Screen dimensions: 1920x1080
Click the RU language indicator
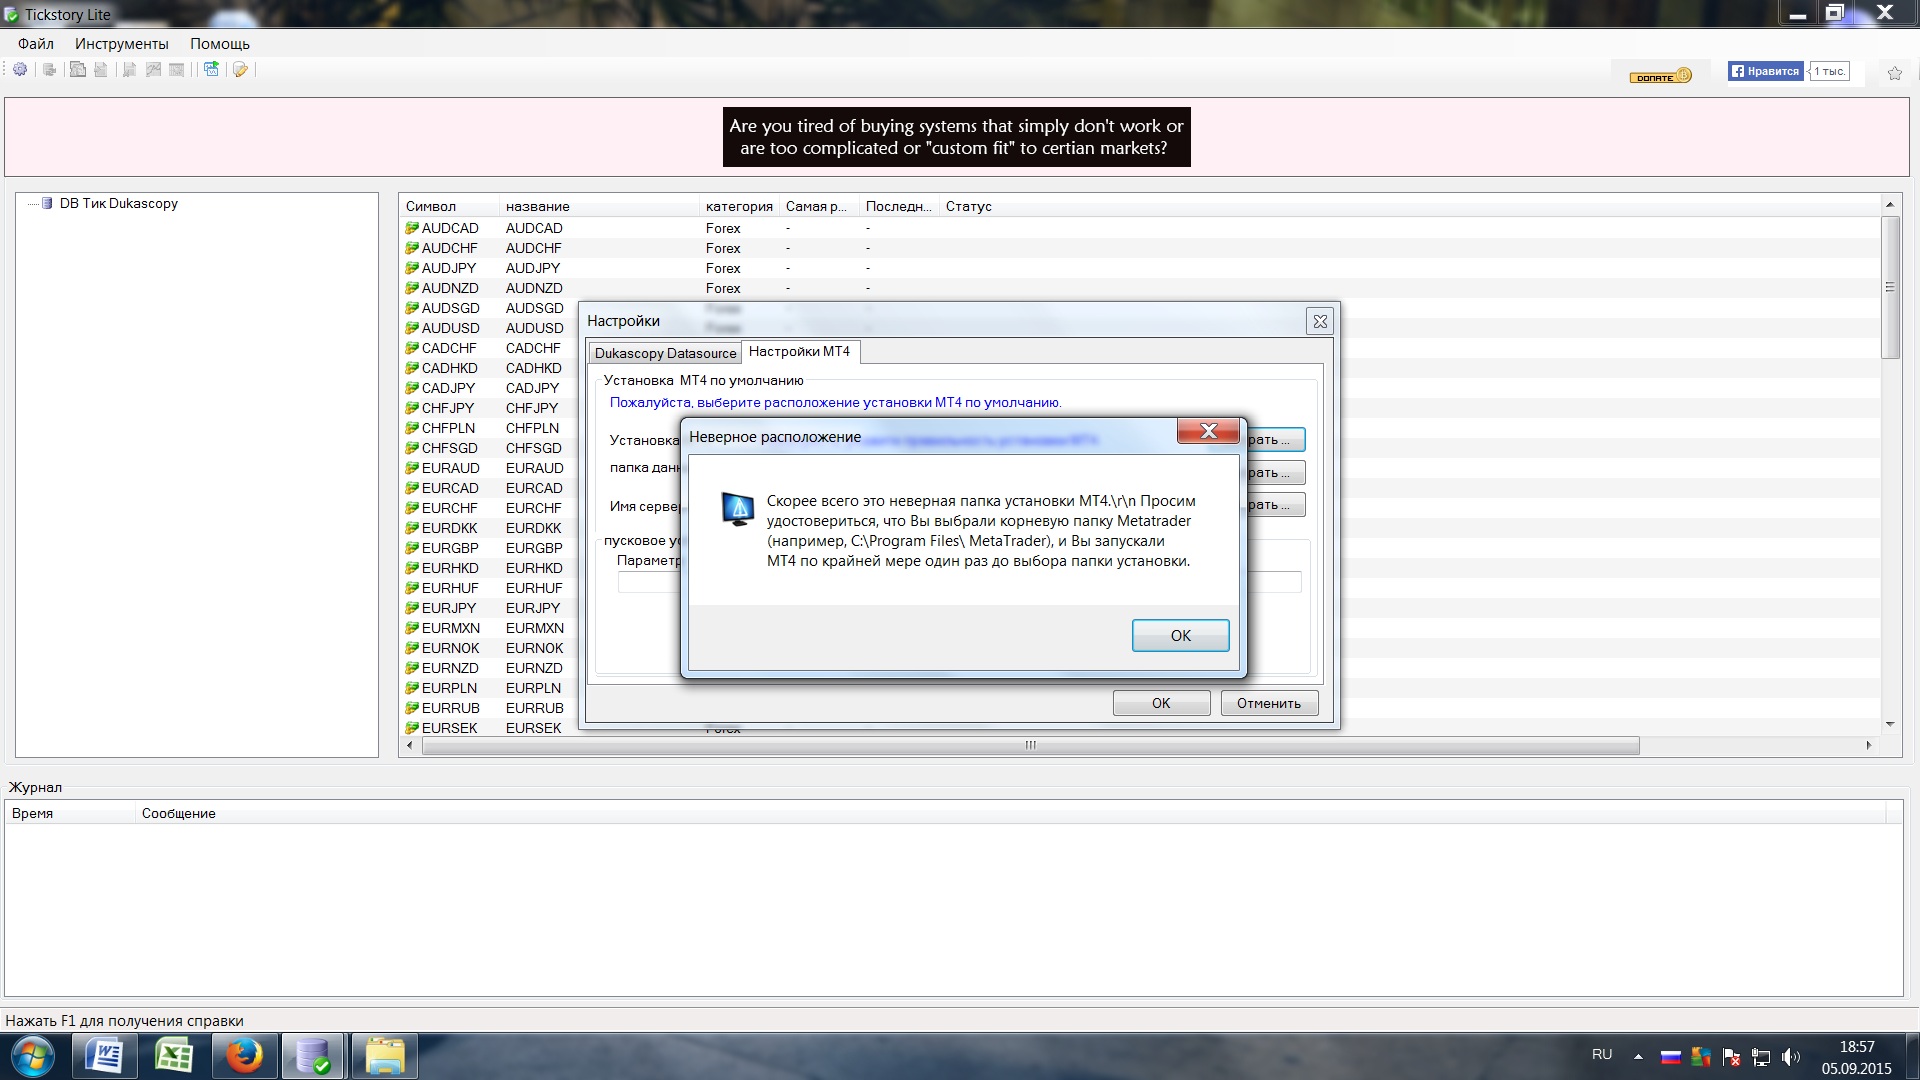(x=1602, y=1054)
